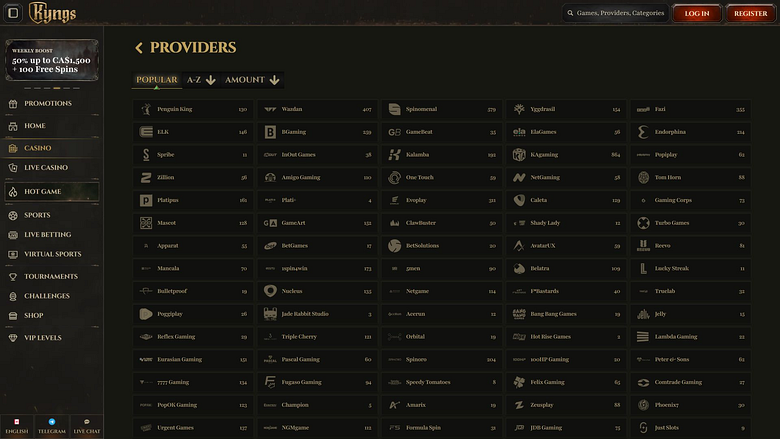This screenshot has height=439, width=780.
Task: Click the VIP Levels diamond icon
Action: (13, 338)
